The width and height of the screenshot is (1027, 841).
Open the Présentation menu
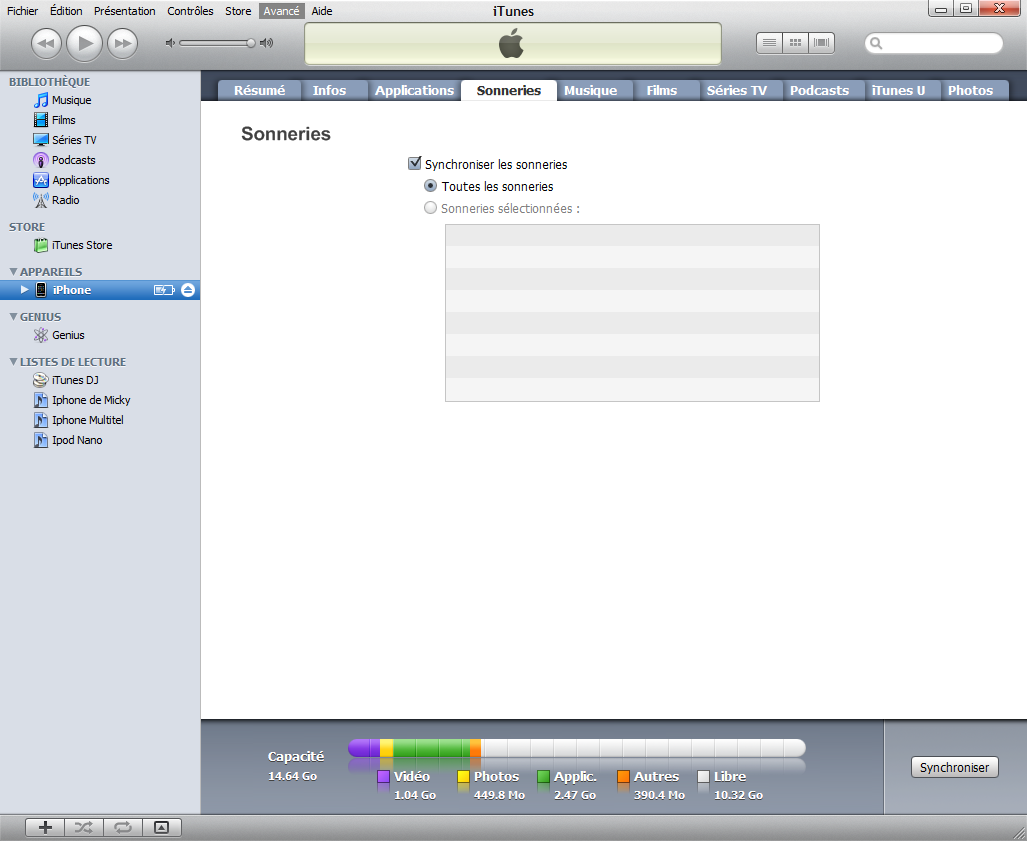(124, 11)
